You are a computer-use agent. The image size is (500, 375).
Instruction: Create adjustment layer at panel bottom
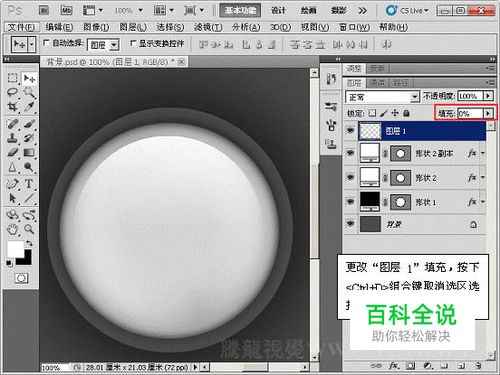click(428, 366)
